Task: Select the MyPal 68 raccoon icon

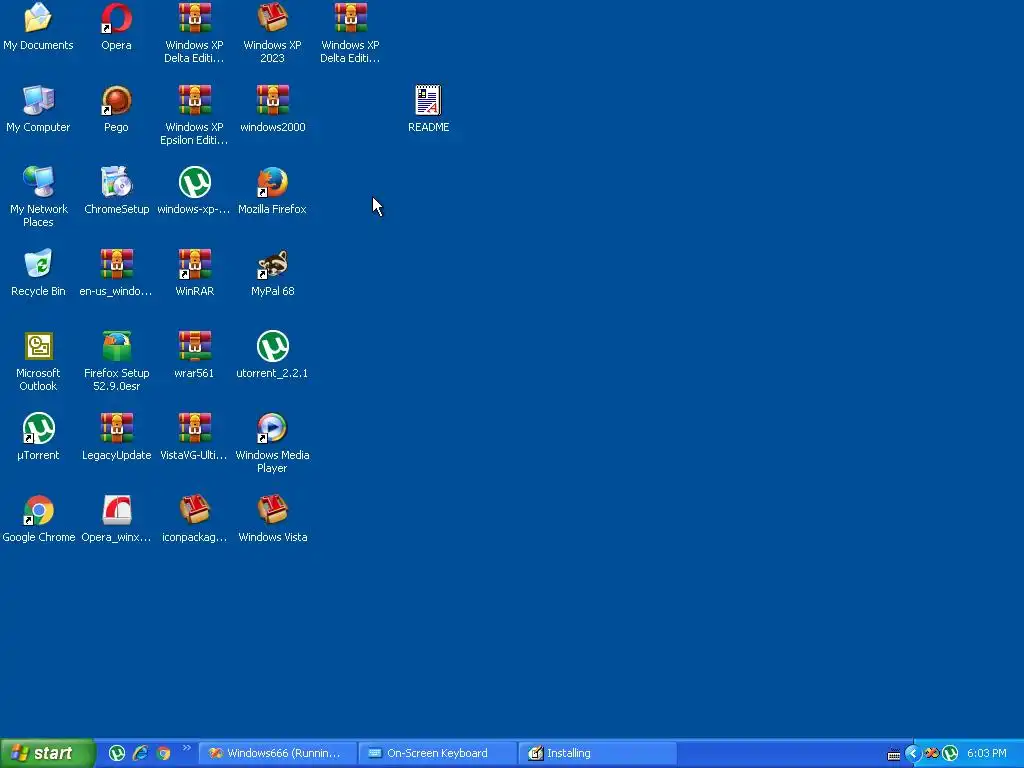Action: tap(272, 272)
